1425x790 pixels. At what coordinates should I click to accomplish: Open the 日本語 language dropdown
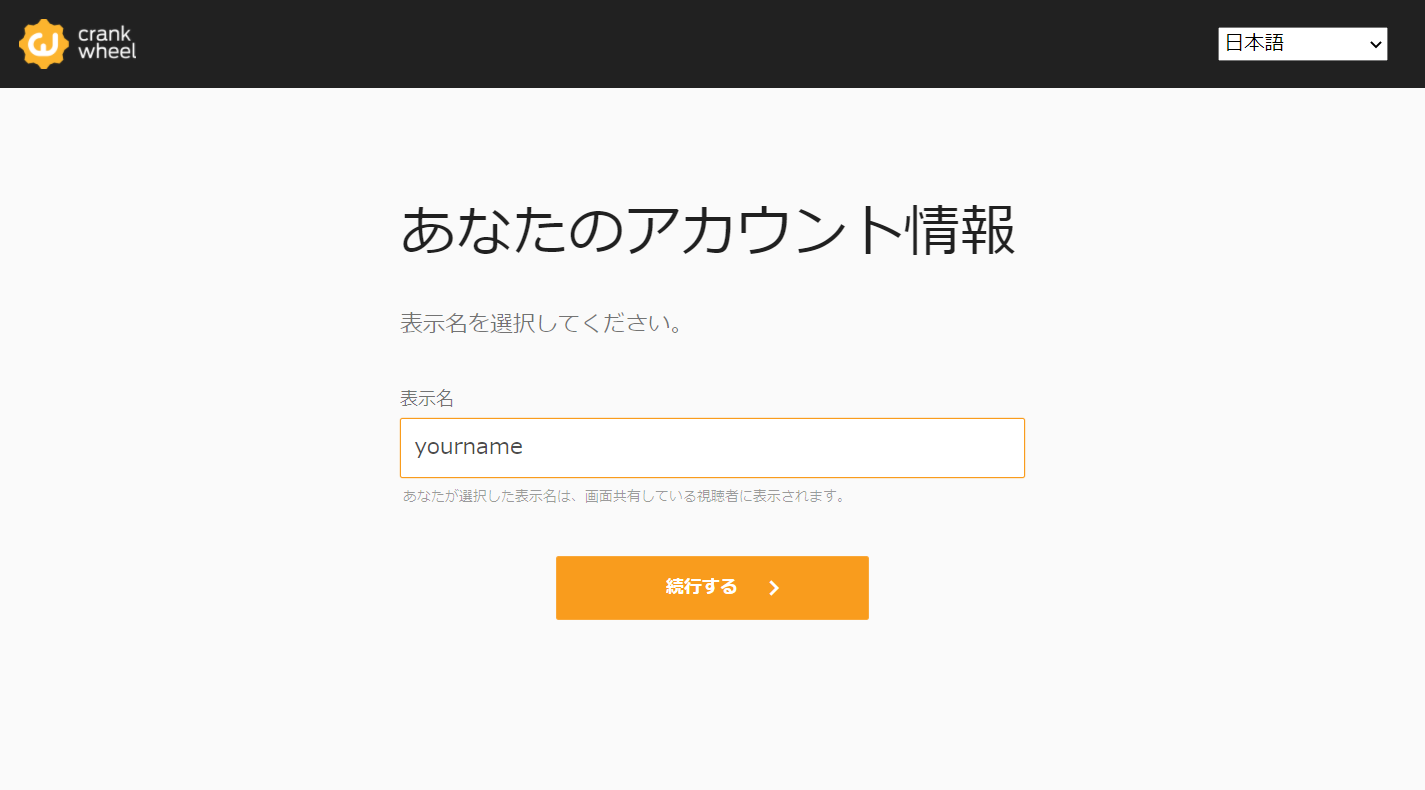(x=1302, y=44)
